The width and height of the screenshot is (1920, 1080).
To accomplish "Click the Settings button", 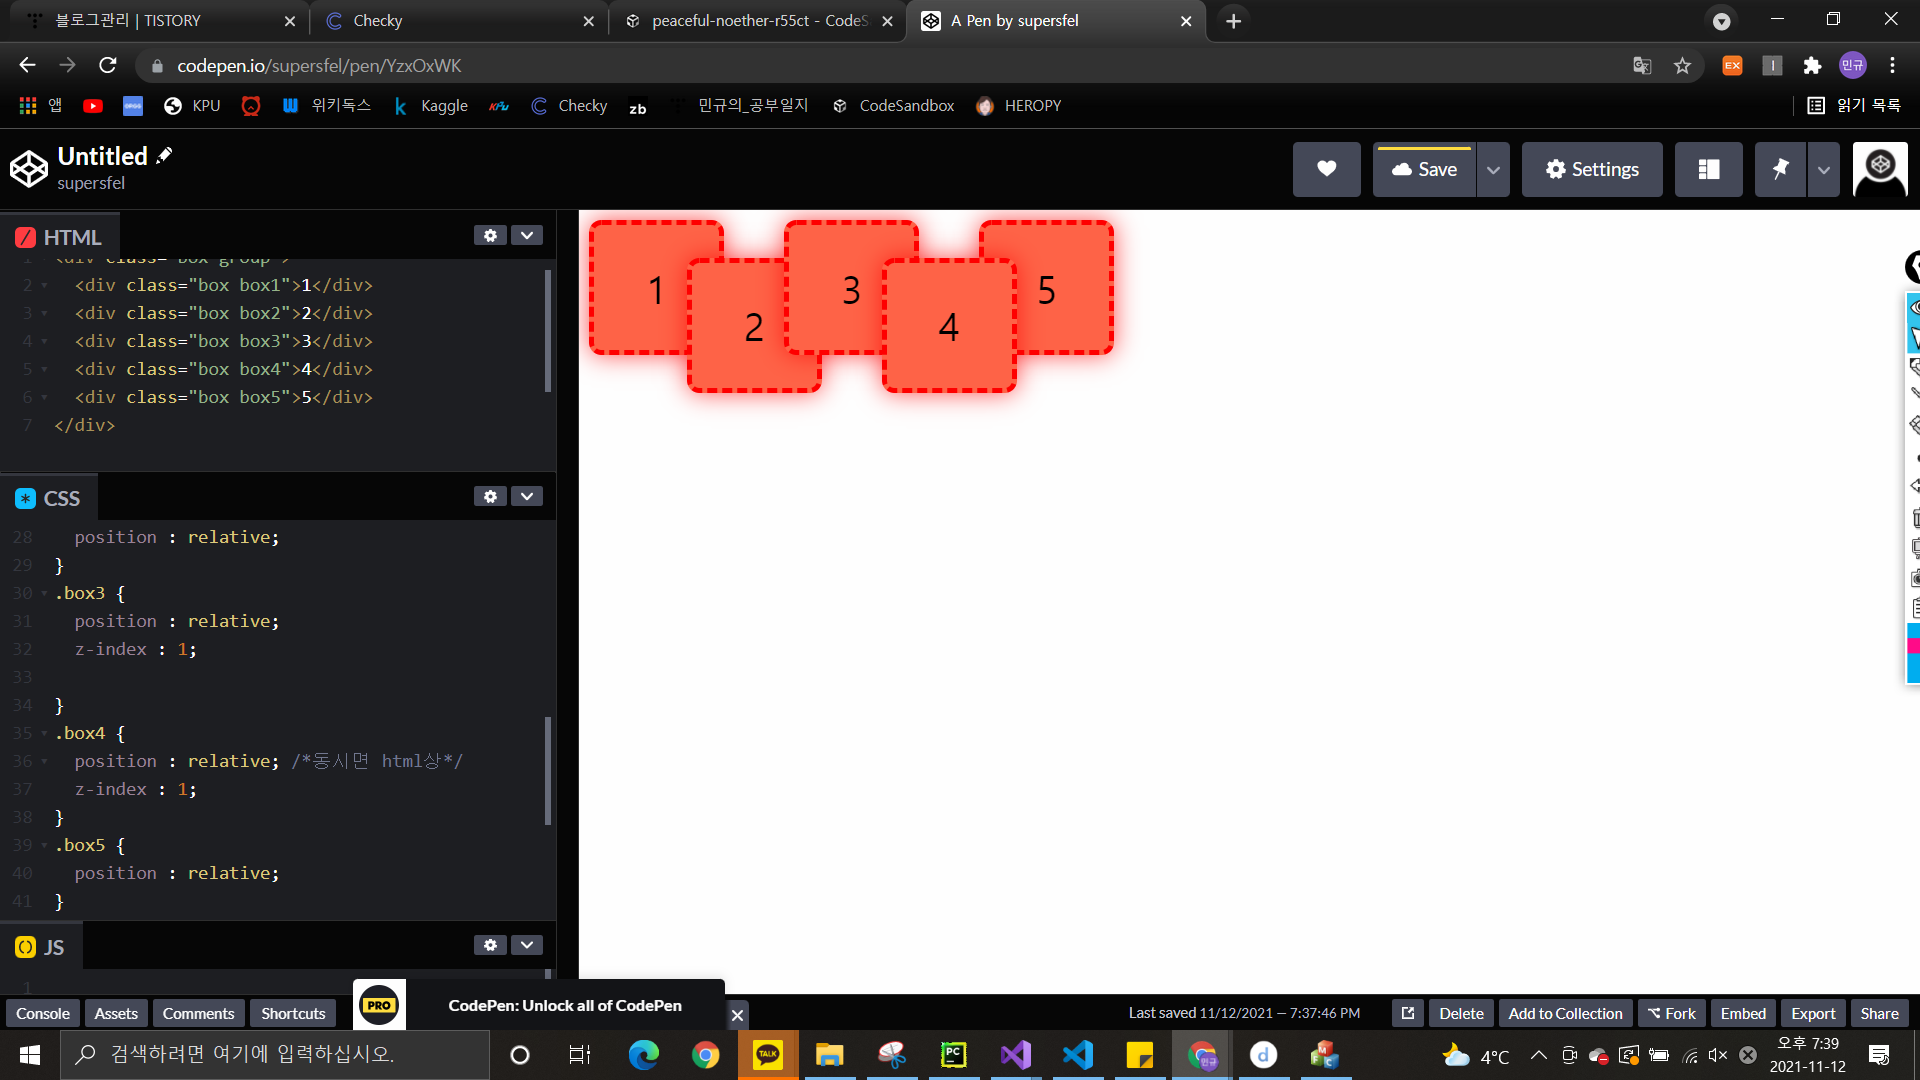I will pos(1592,169).
